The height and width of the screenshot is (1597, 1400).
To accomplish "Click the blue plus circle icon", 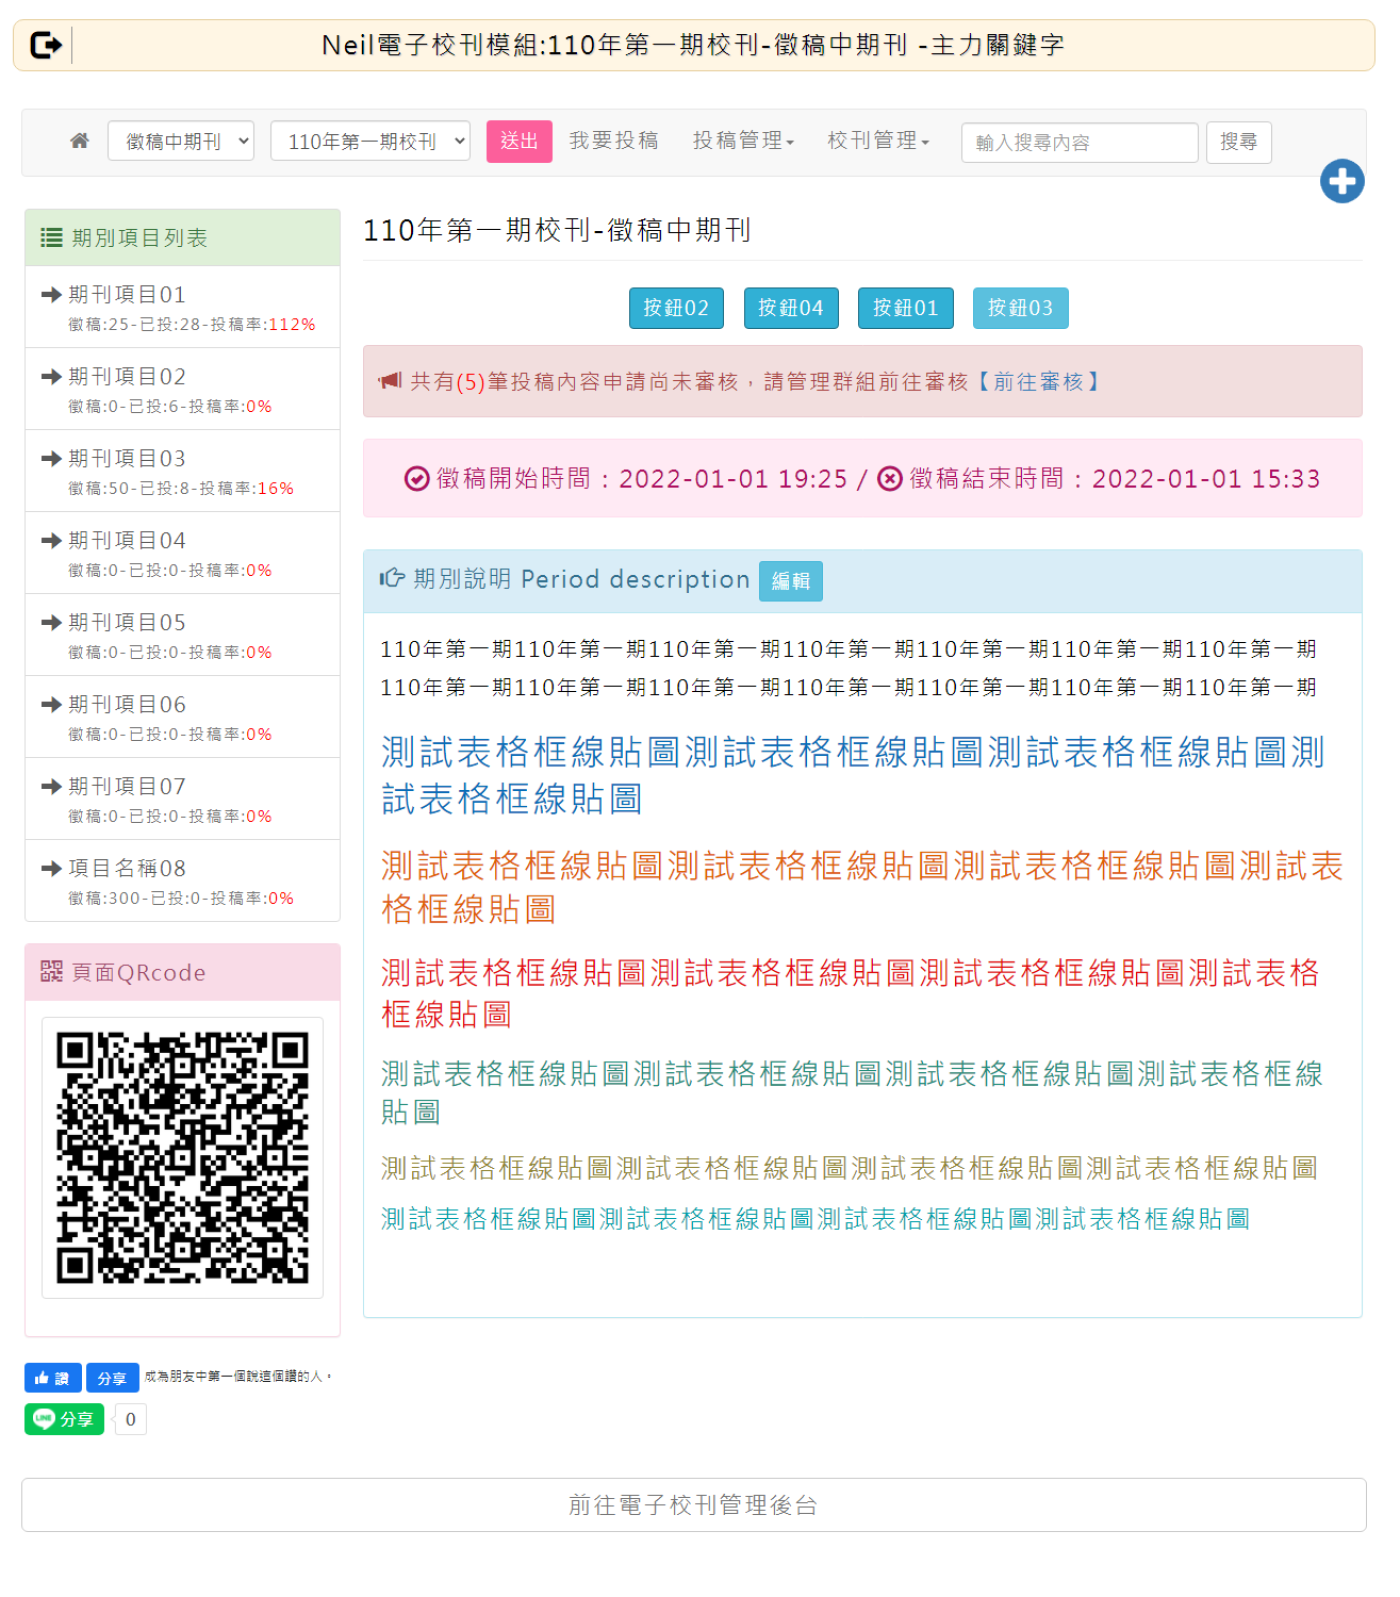I will 1341,181.
